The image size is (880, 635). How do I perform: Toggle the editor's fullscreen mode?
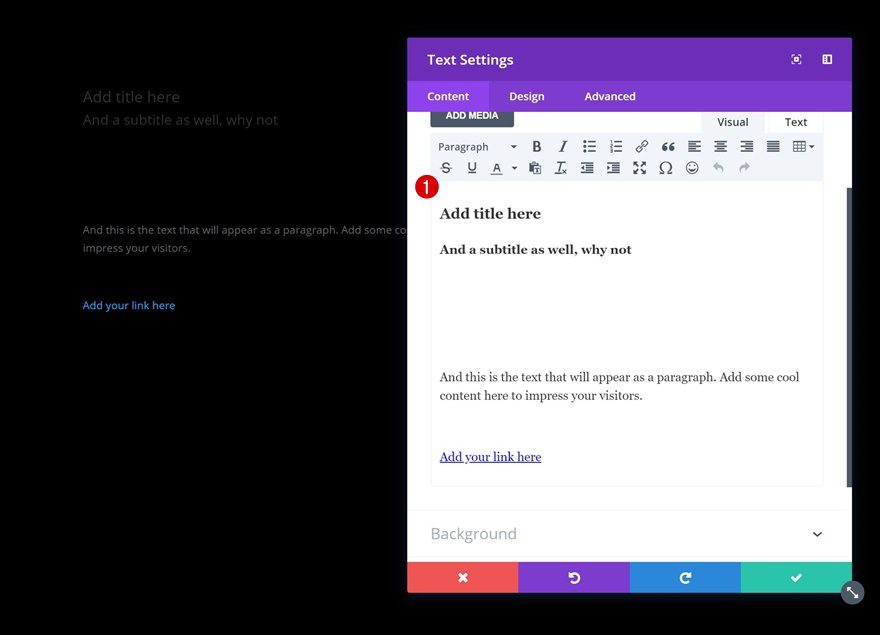[x=639, y=168]
